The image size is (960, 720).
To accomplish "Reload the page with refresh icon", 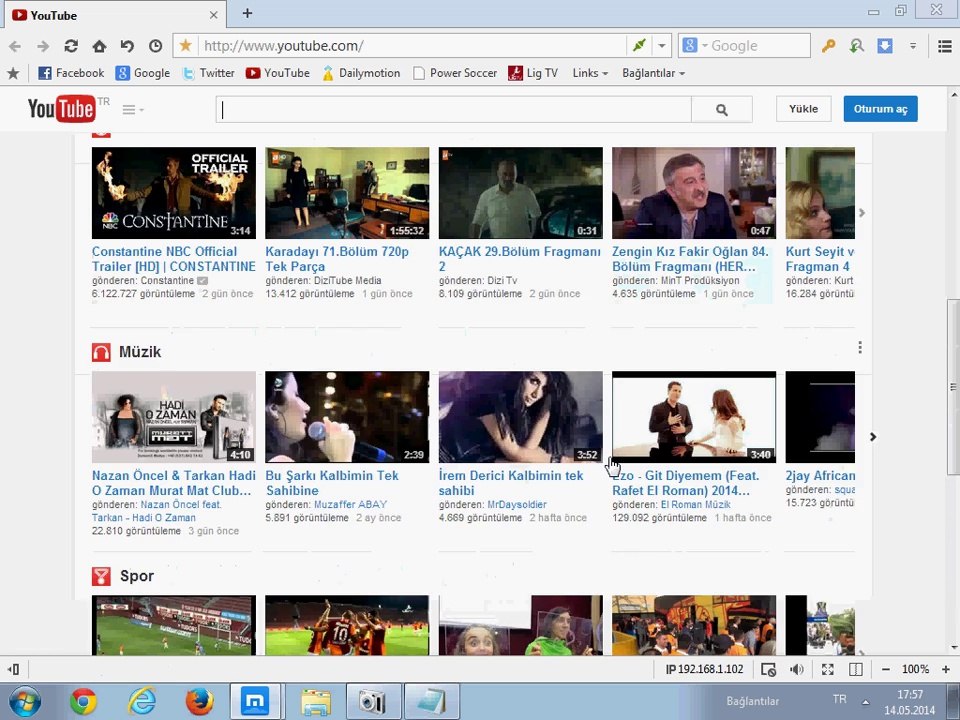I will 71,46.
